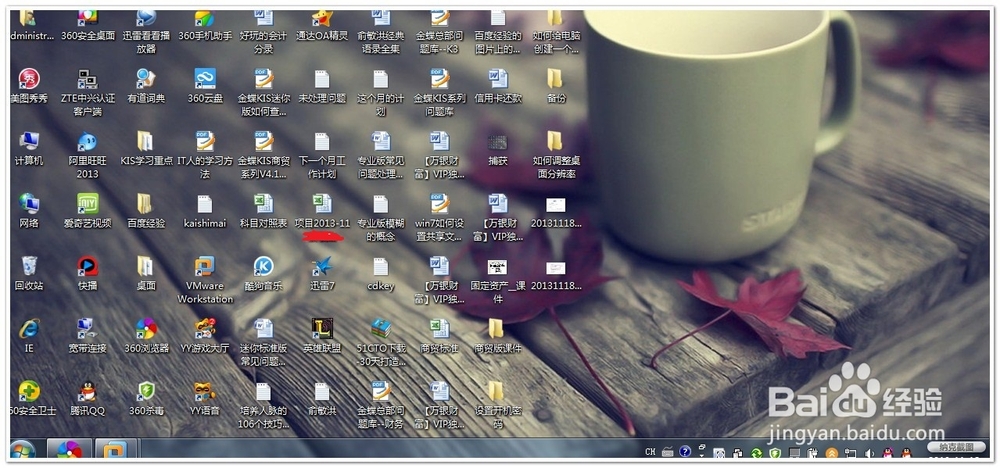Open the 酷狗音乐 shortcut

(x=263, y=274)
